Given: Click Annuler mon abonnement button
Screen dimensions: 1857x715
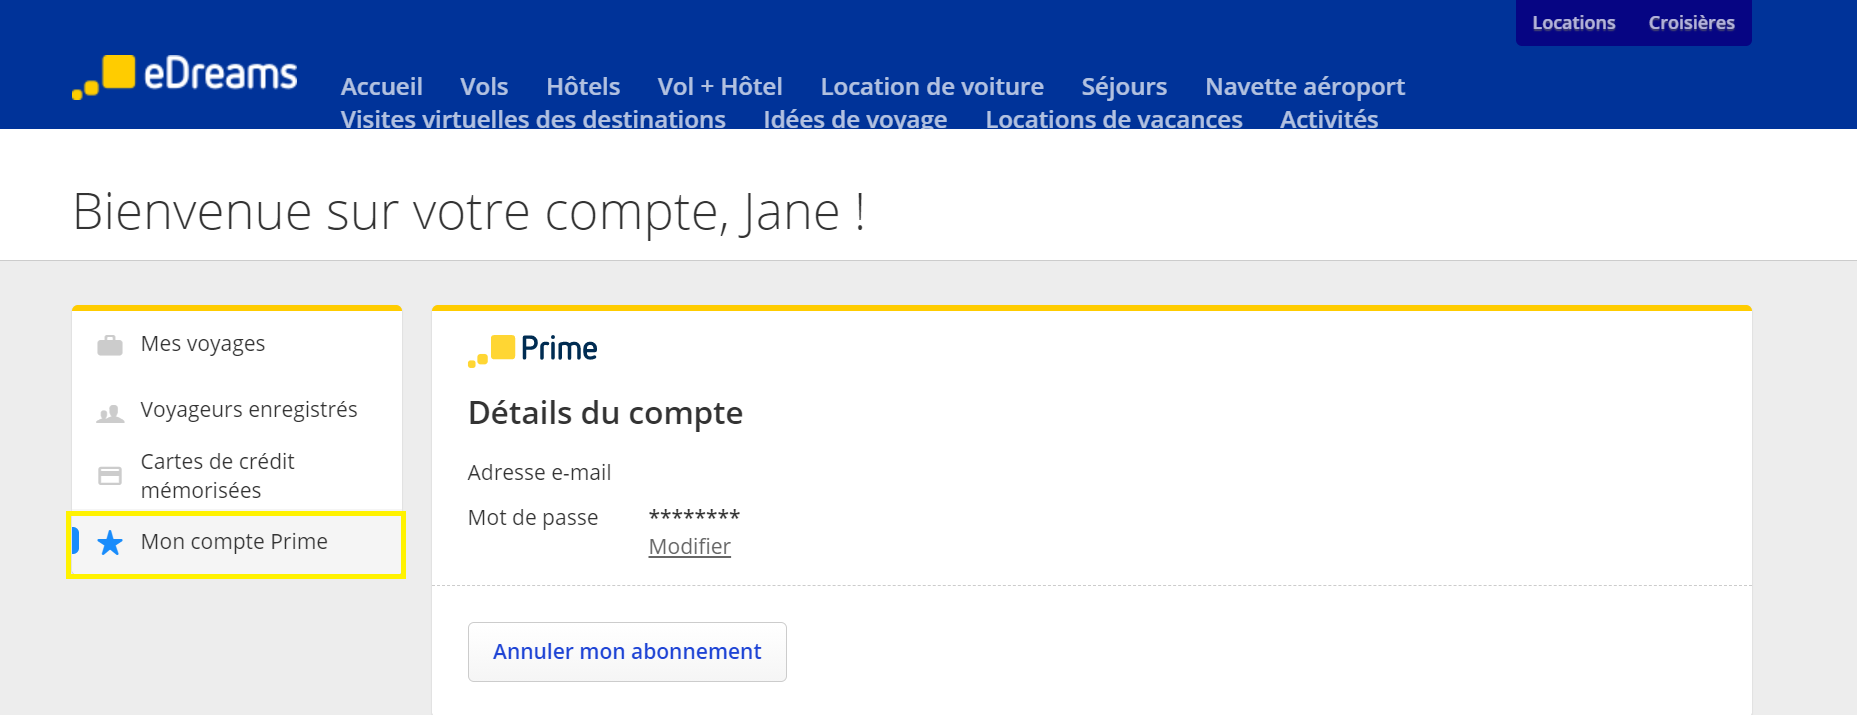Looking at the screenshot, I should click(x=627, y=652).
